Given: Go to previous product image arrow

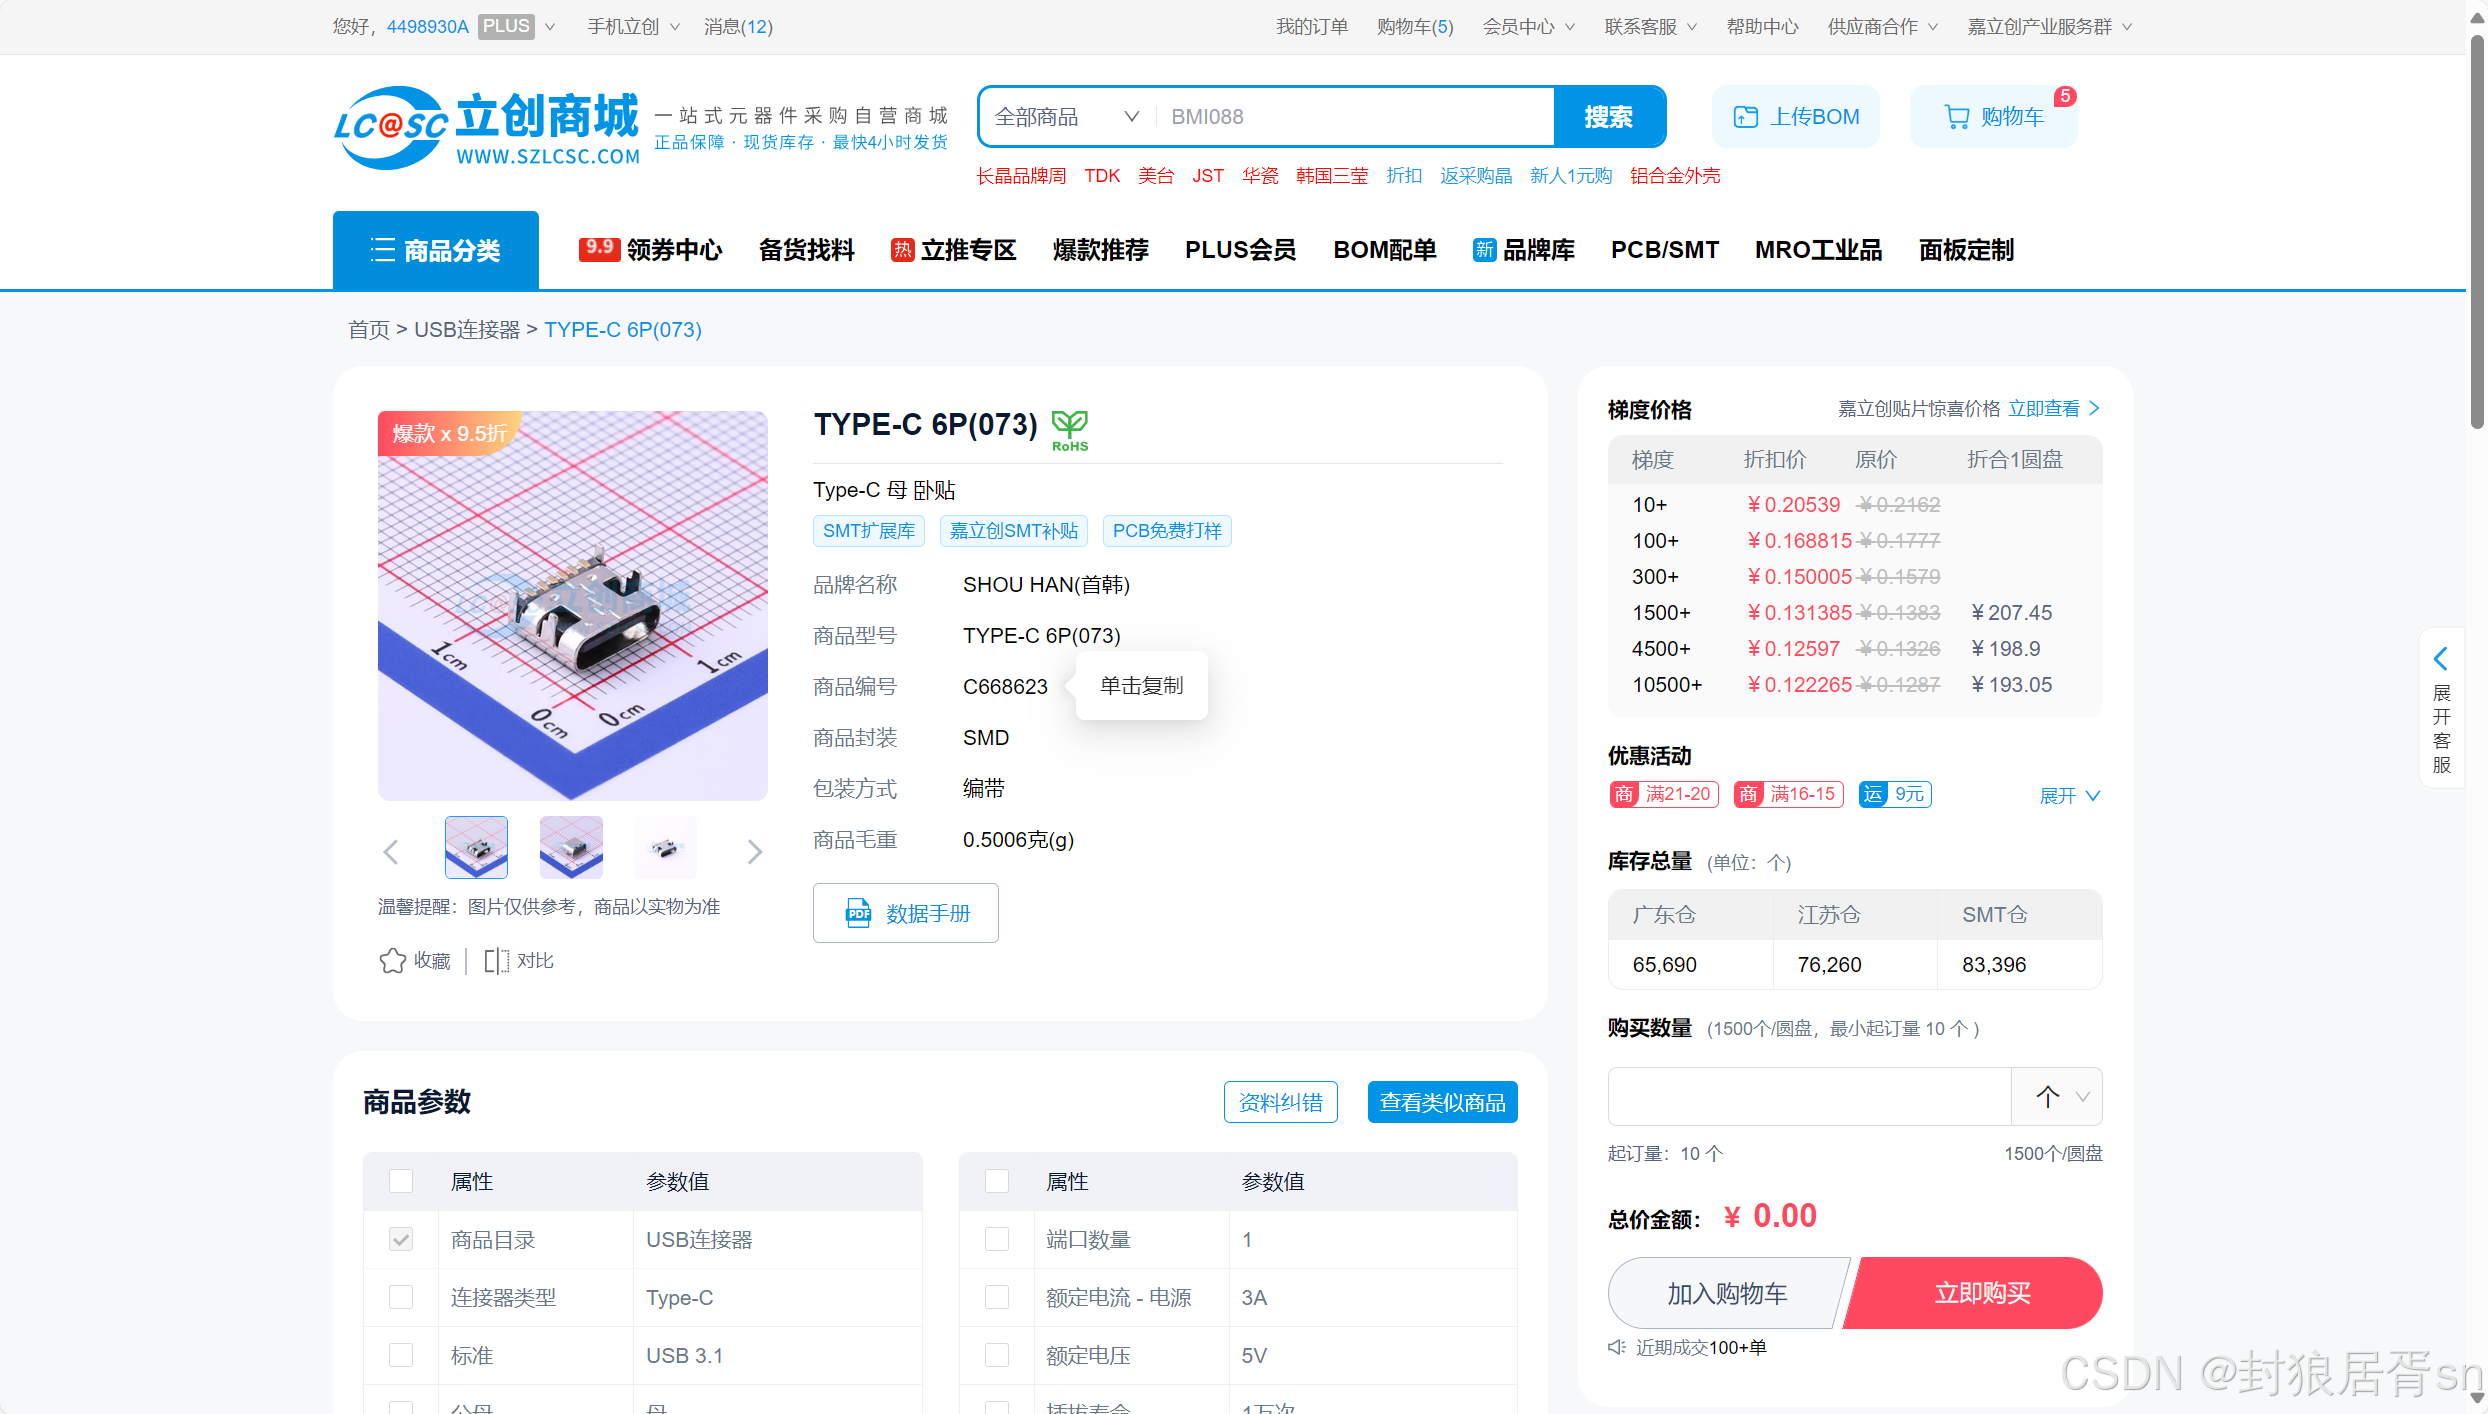Looking at the screenshot, I should click(391, 851).
